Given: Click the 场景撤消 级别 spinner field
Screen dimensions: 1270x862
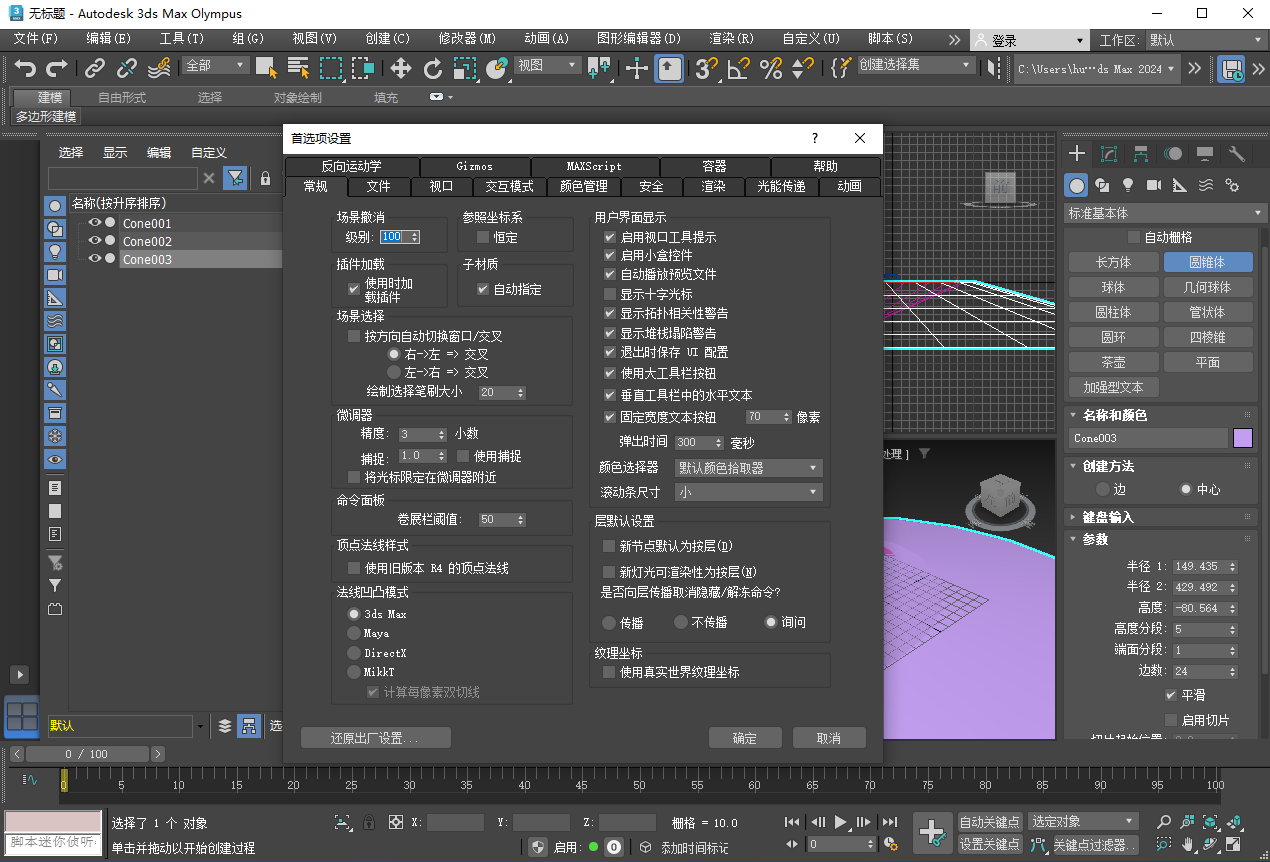Looking at the screenshot, I should pyautogui.click(x=400, y=237).
